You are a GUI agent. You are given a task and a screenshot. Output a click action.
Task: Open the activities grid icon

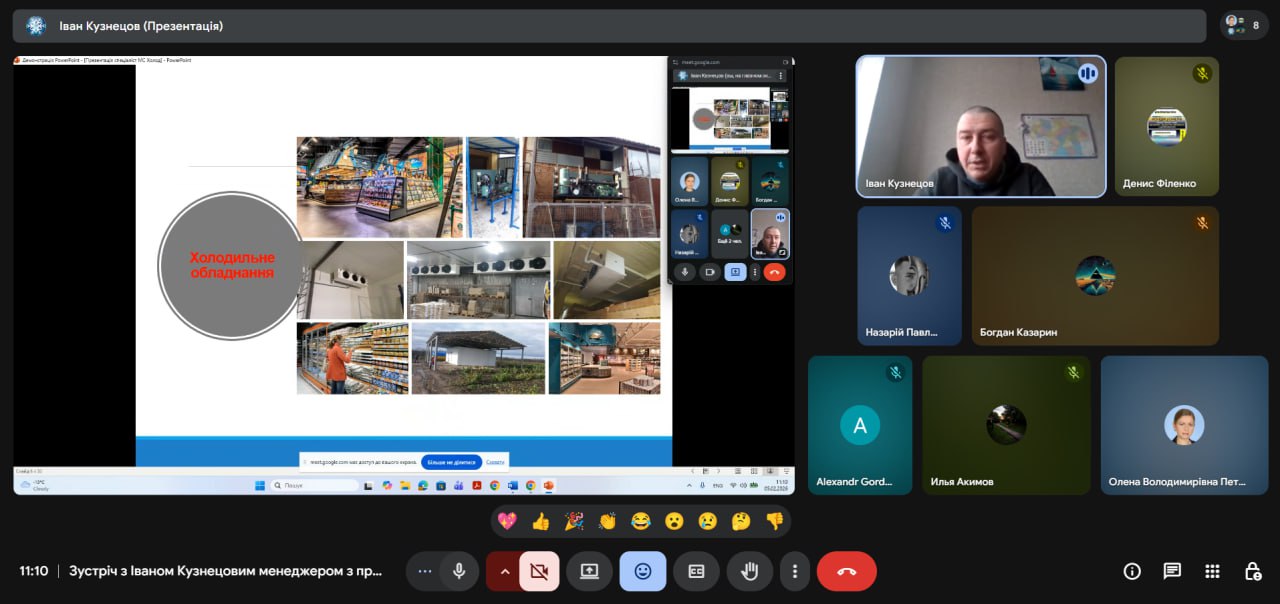pyautogui.click(x=1212, y=571)
